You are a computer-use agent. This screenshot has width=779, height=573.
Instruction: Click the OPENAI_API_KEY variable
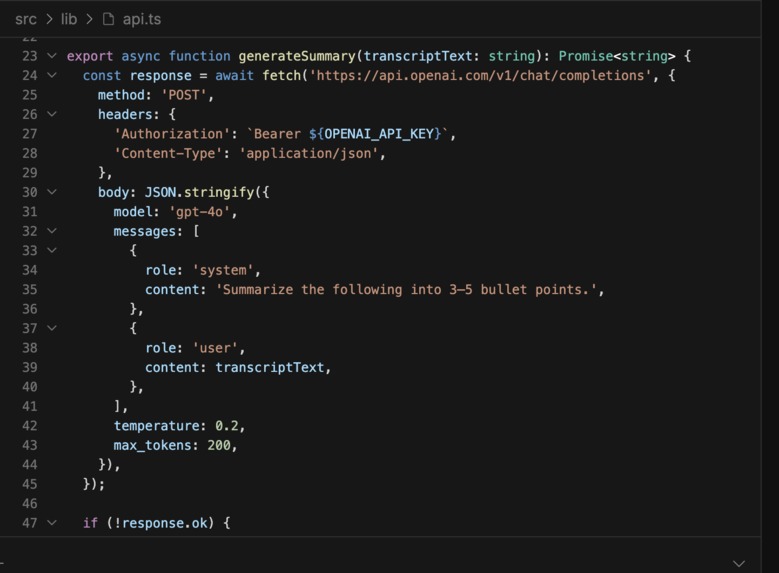click(x=379, y=134)
